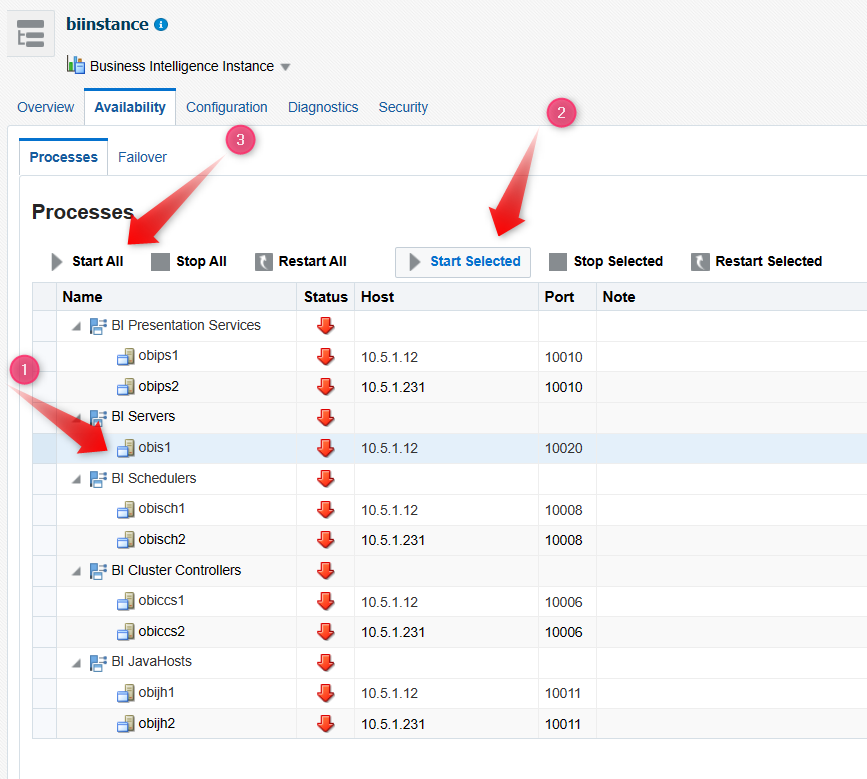The height and width of the screenshot is (779, 867).
Task: Select the obijh1 process name
Action: click(x=156, y=693)
